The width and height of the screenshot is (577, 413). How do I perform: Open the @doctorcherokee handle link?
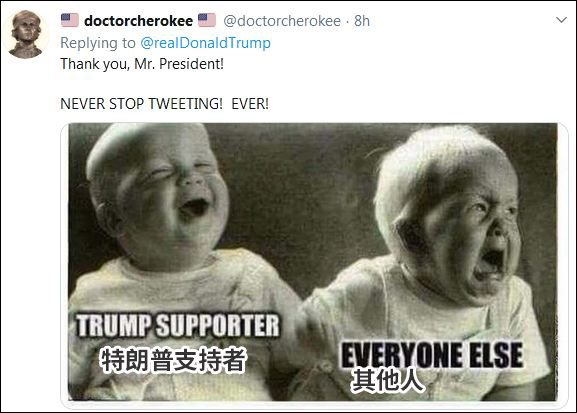[x=282, y=21]
